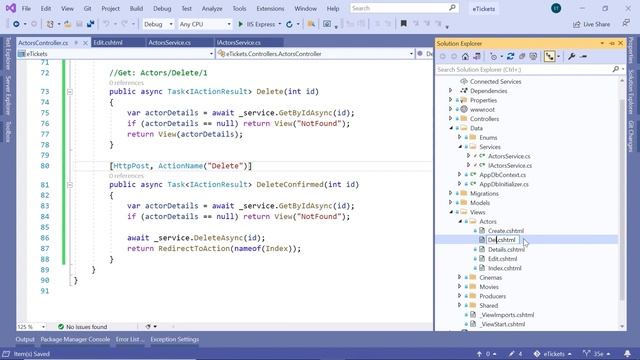Expand the Cinemas folder
640x360 pixels.
point(460,278)
